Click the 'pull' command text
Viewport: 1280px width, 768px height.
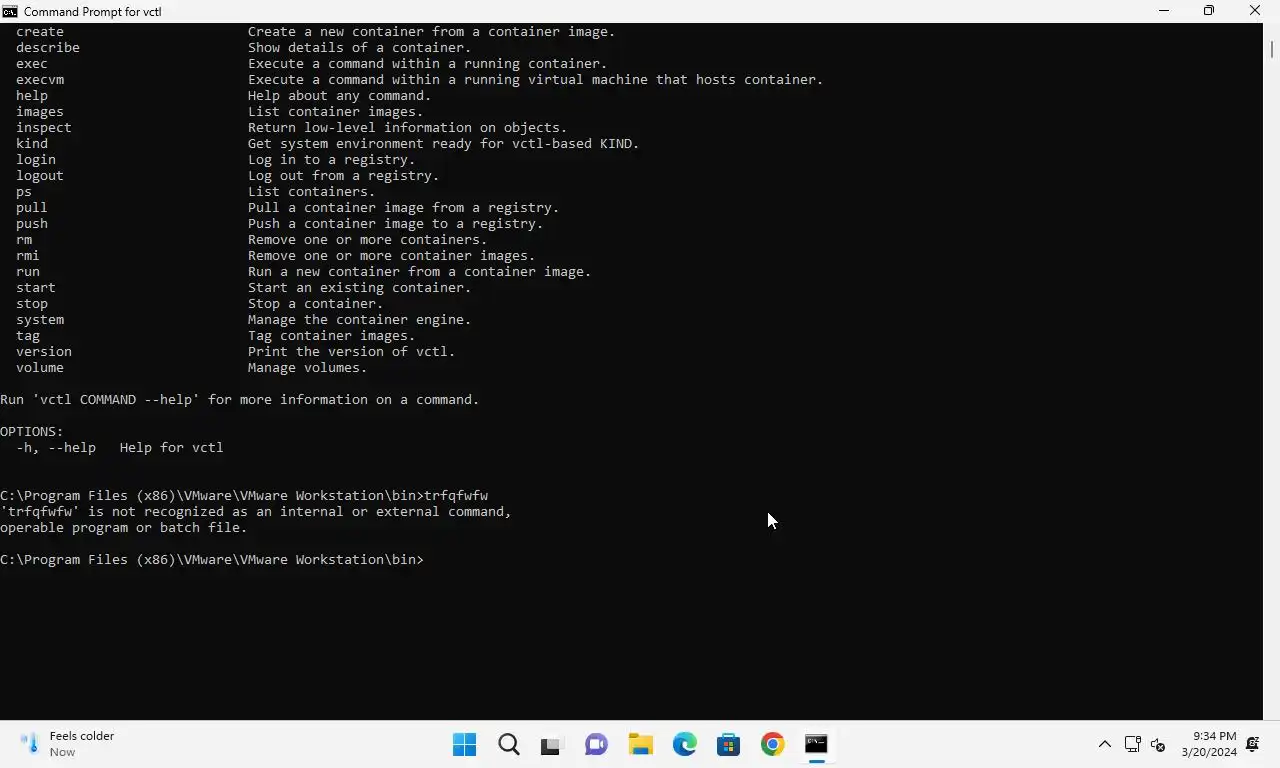[32, 207]
